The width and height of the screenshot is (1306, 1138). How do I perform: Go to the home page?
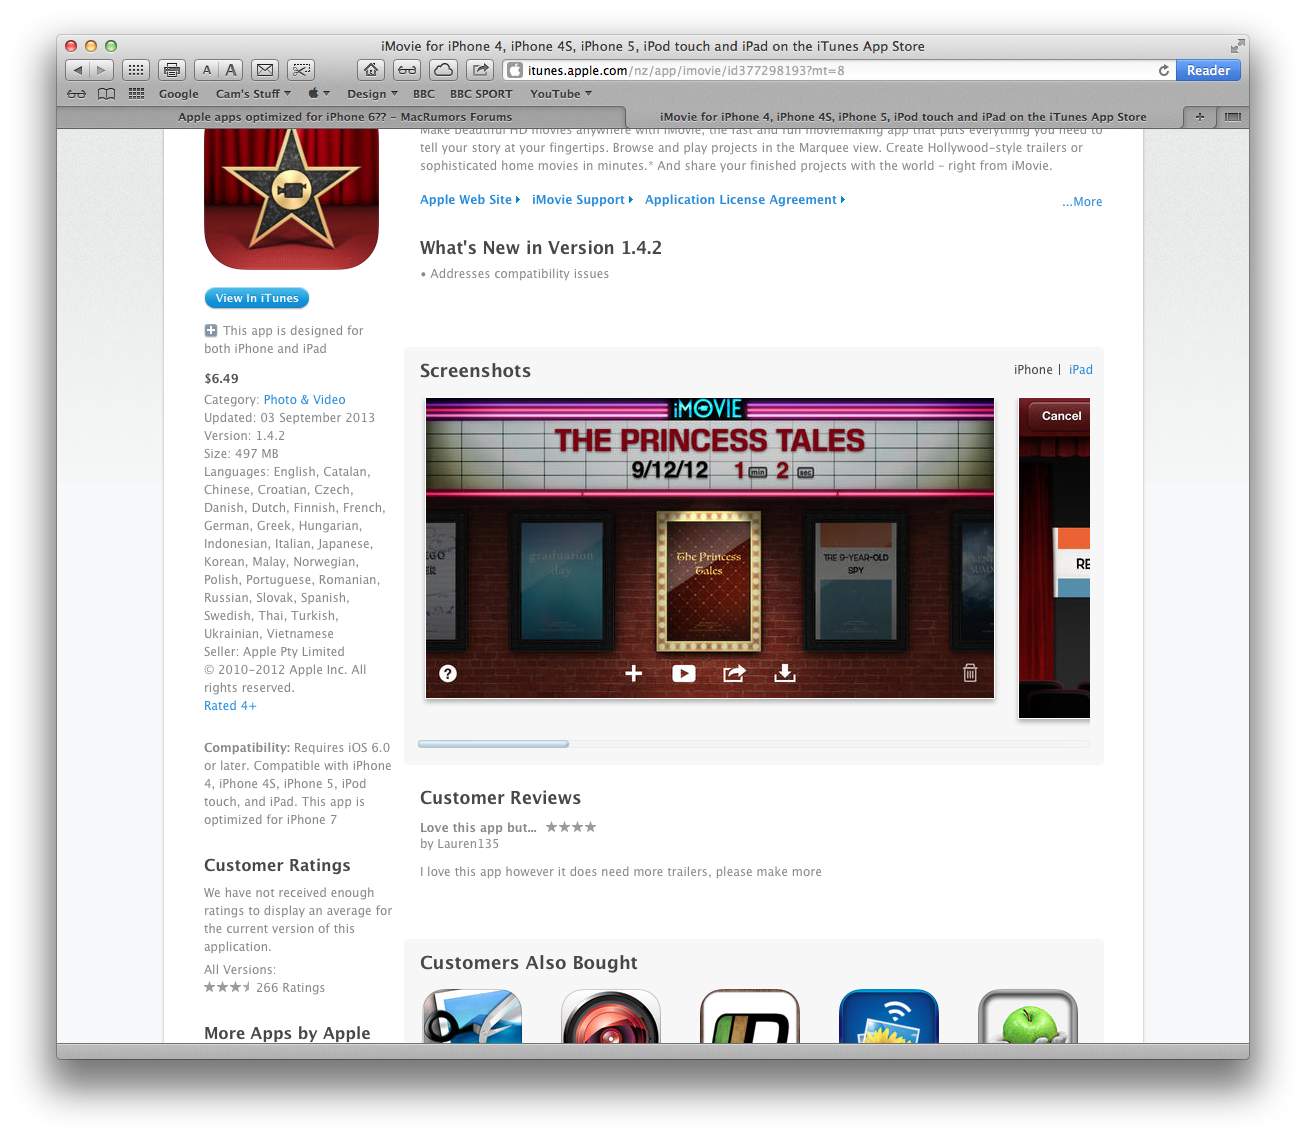point(371,70)
